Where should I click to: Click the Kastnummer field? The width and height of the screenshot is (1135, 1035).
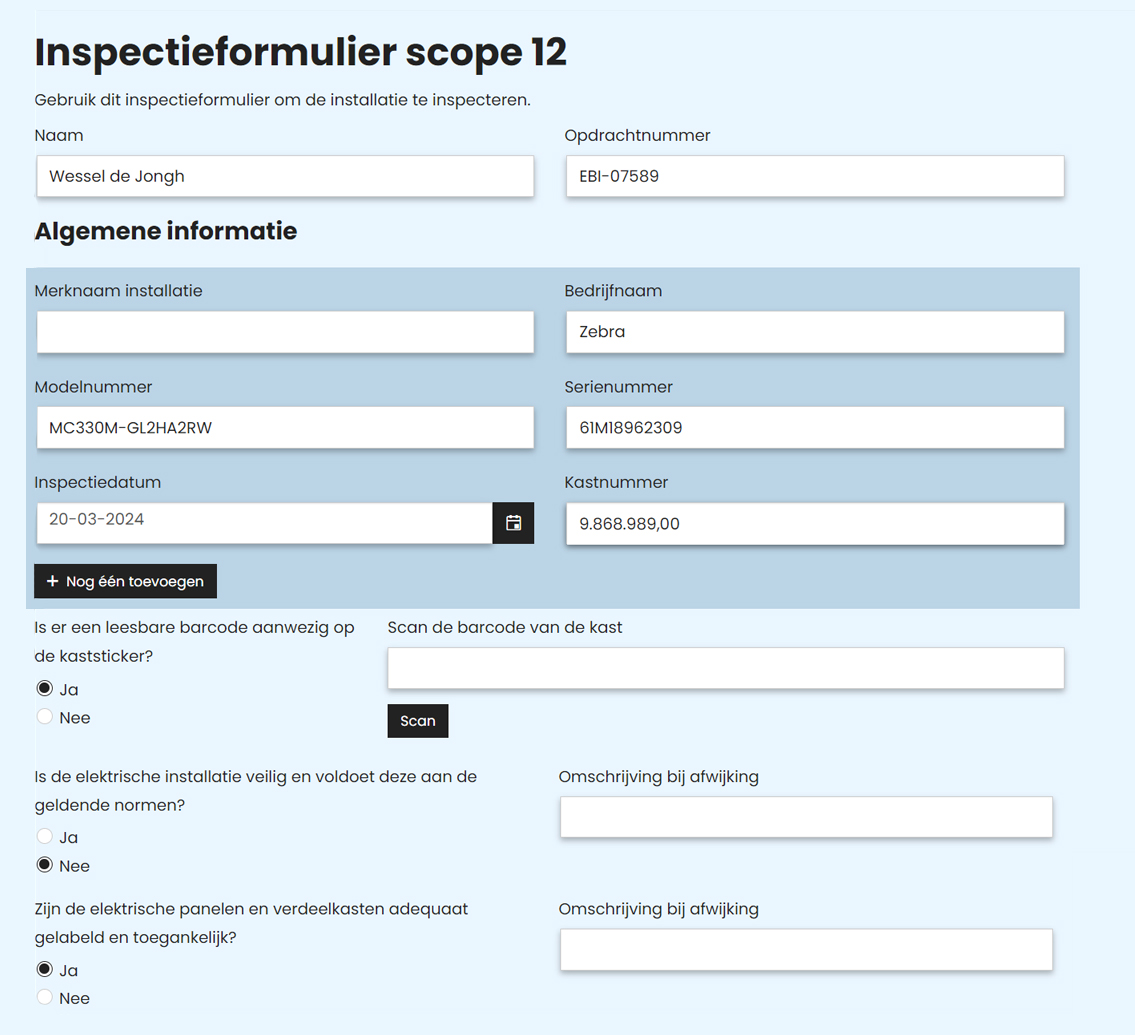(814, 522)
